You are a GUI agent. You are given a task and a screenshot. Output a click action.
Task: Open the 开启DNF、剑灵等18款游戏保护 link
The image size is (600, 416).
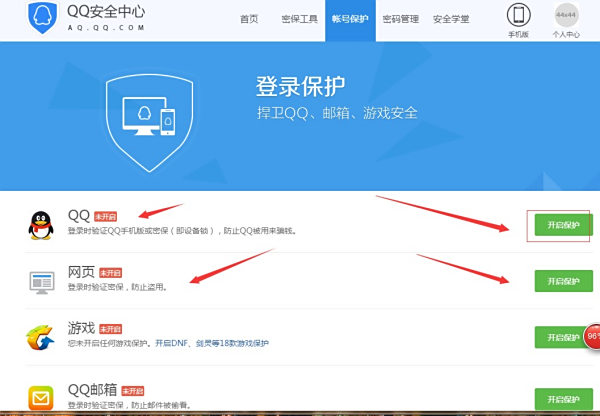click(x=212, y=343)
